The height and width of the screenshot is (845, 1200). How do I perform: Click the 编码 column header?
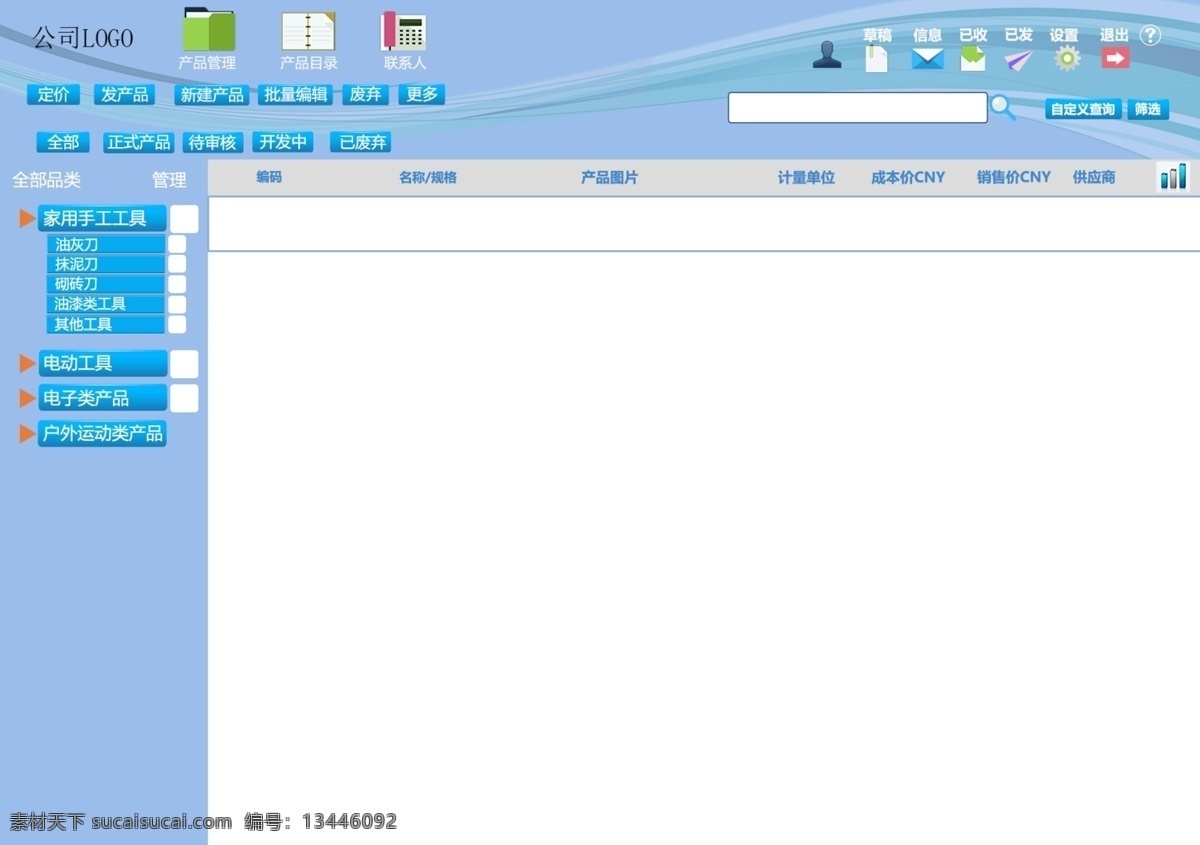(x=269, y=177)
